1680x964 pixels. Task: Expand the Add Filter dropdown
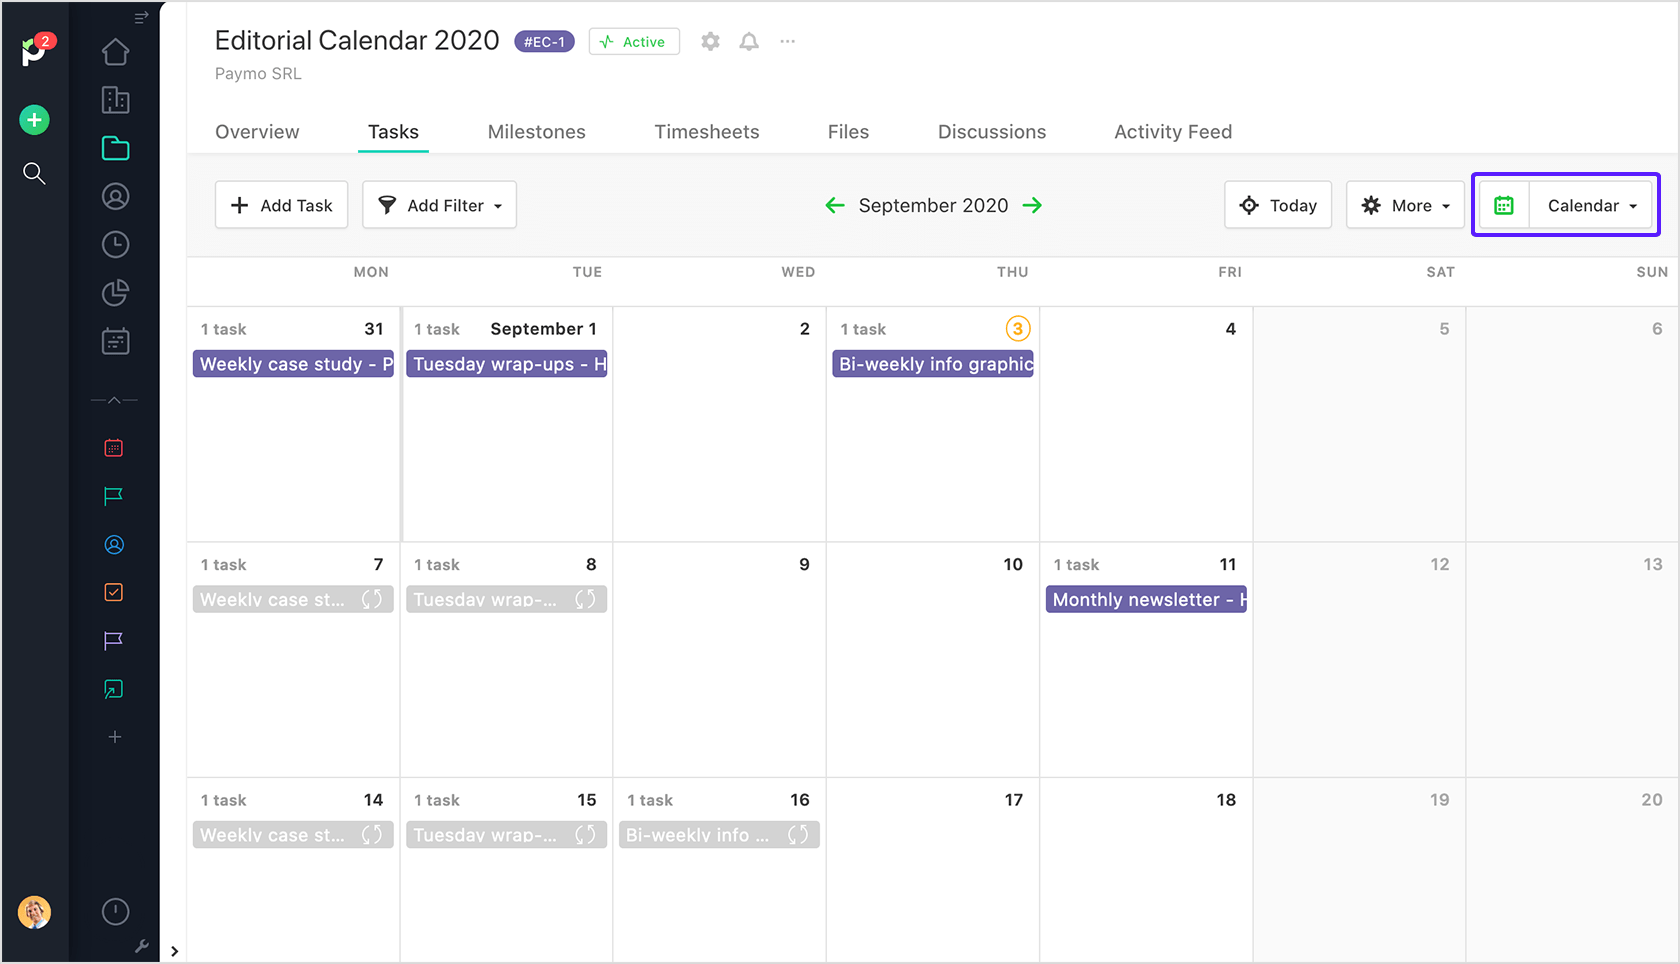(x=439, y=205)
